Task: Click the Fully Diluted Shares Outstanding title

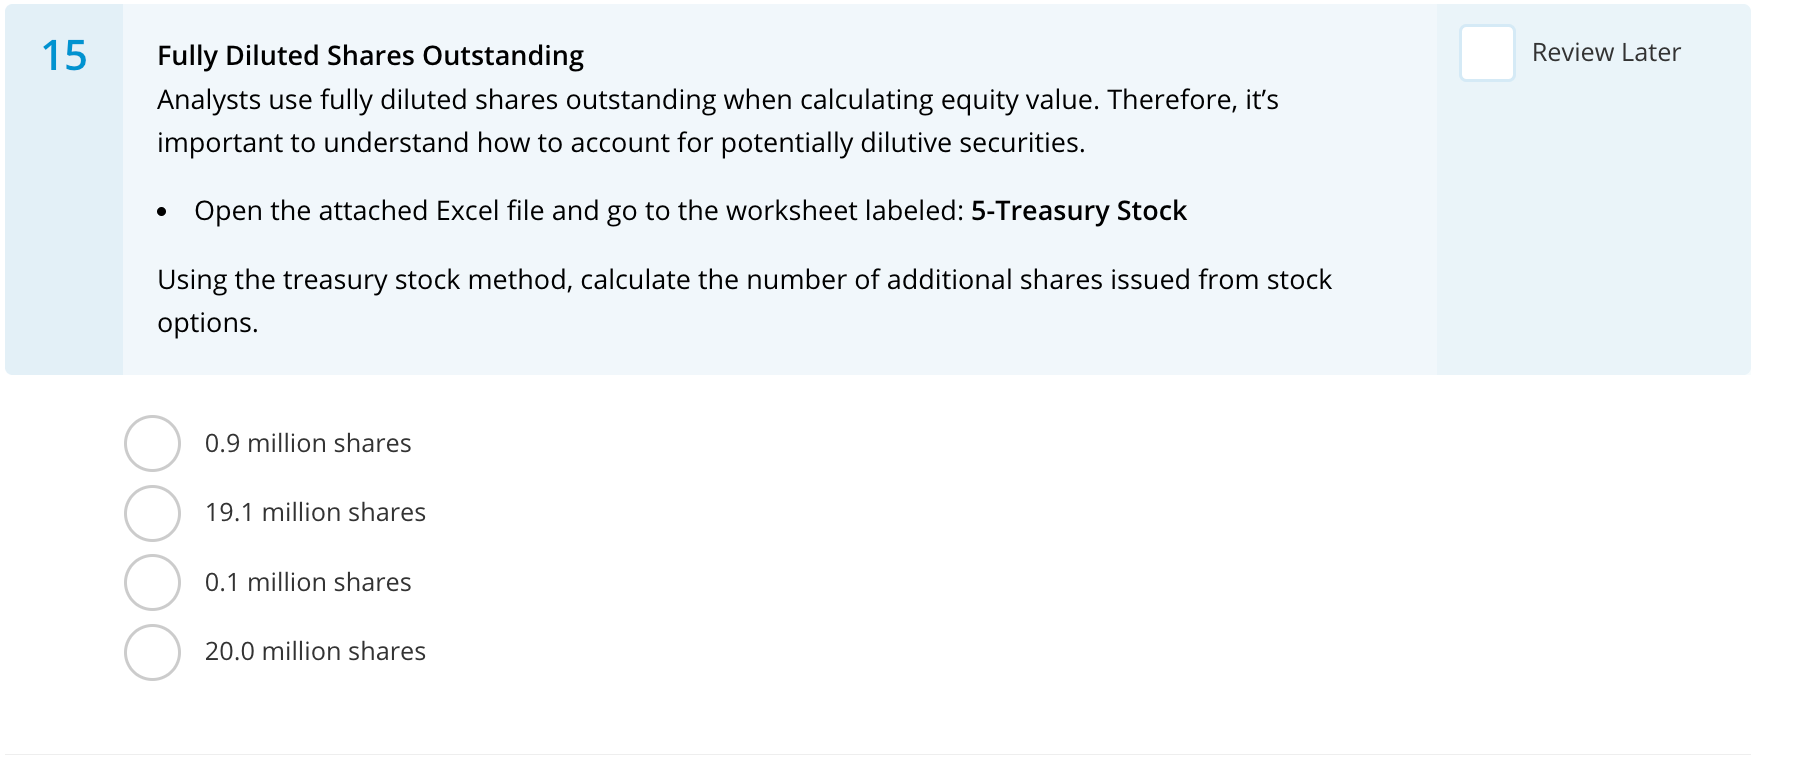Action: tap(370, 55)
